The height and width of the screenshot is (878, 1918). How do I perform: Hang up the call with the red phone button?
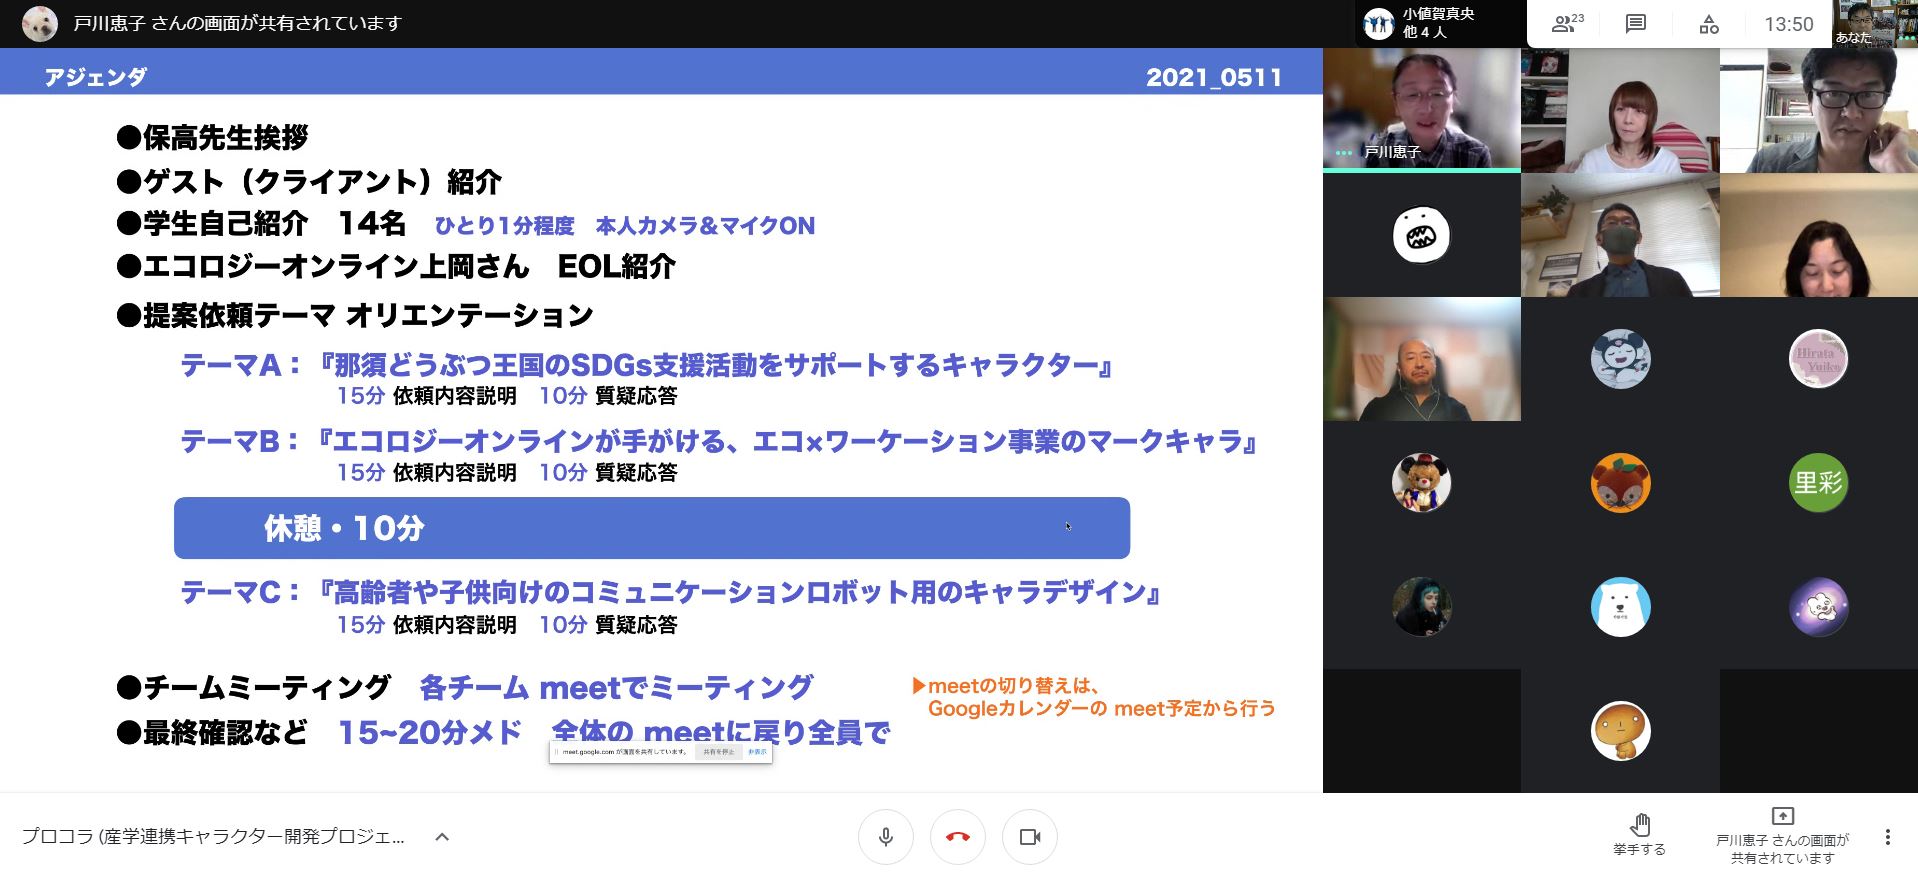coord(958,837)
